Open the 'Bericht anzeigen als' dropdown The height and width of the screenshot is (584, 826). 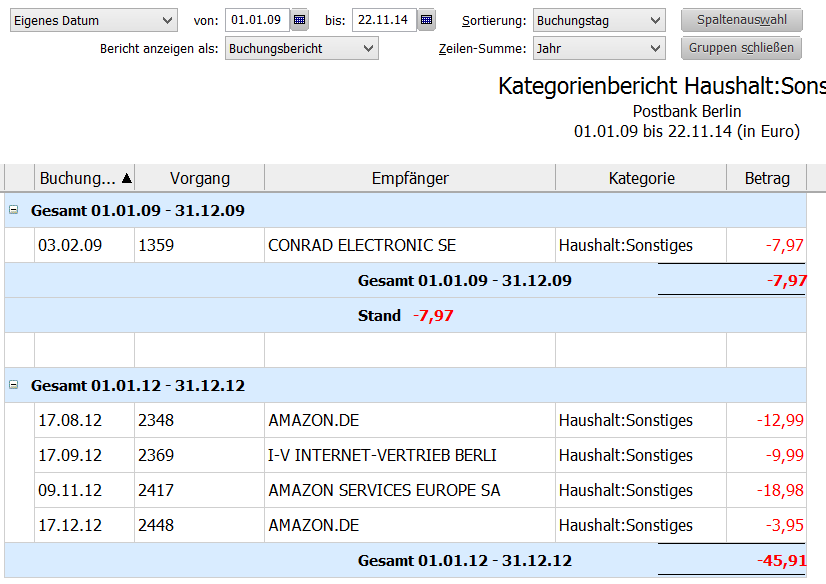(301, 48)
